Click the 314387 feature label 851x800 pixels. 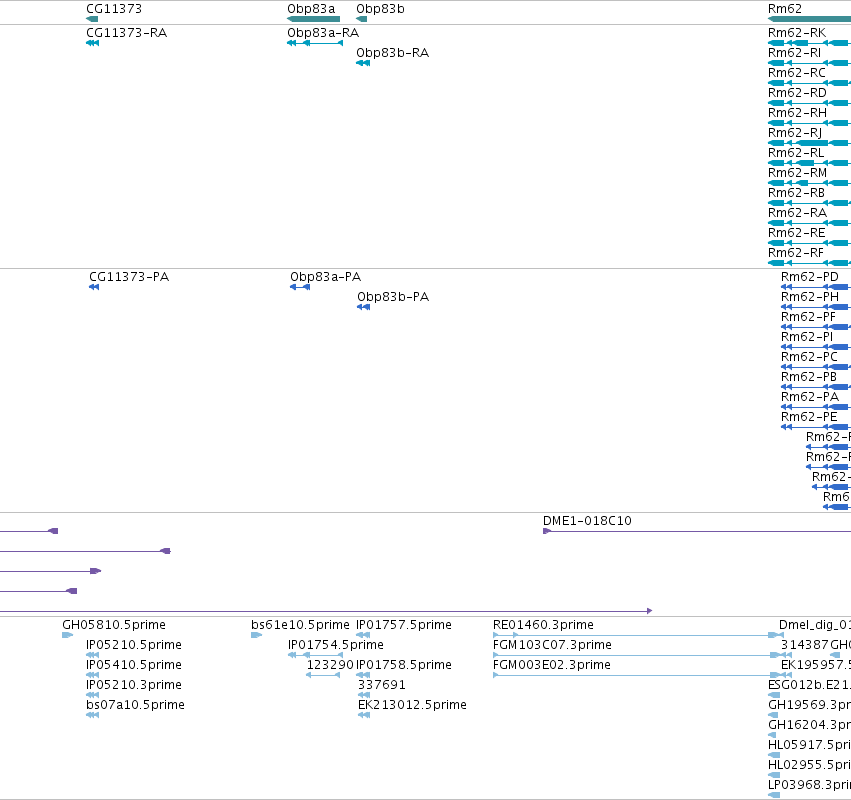click(x=805, y=645)
